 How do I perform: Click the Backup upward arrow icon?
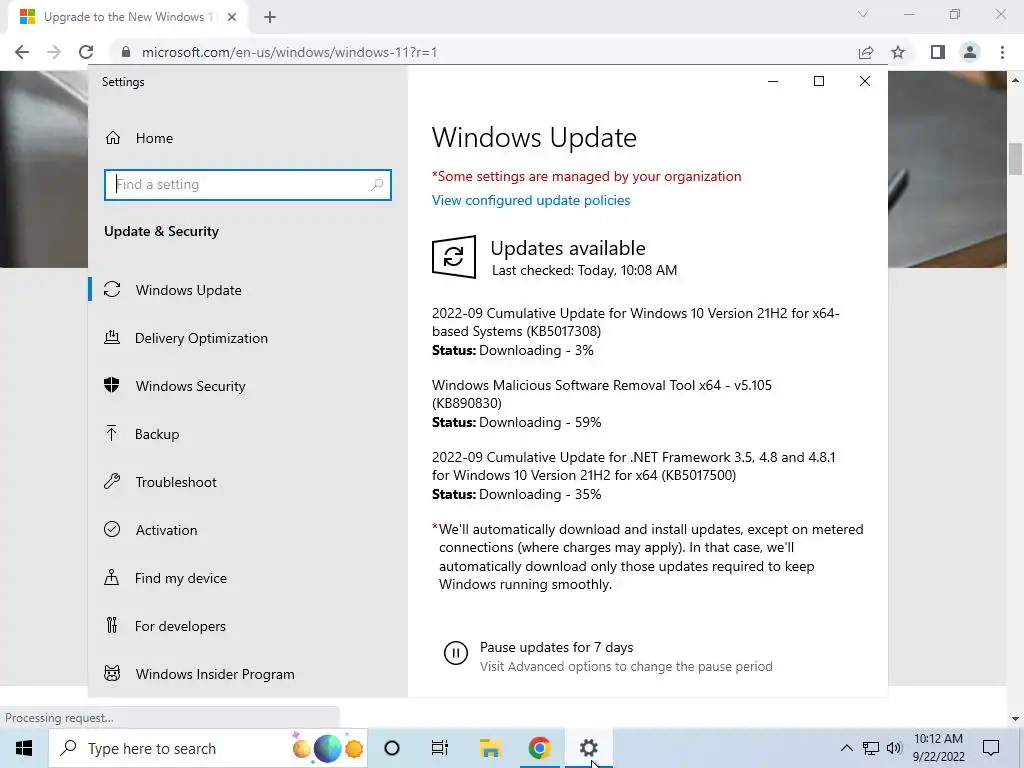point(112,434)
